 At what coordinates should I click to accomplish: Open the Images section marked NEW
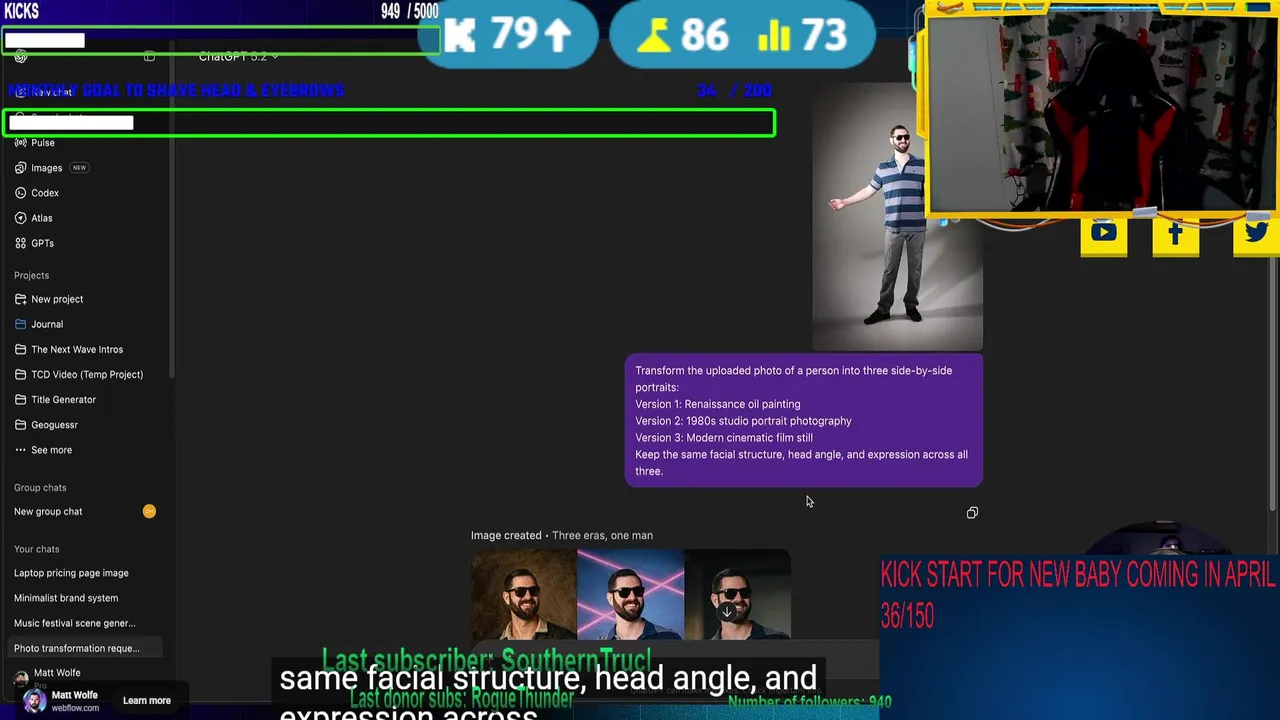pos(46,168)
